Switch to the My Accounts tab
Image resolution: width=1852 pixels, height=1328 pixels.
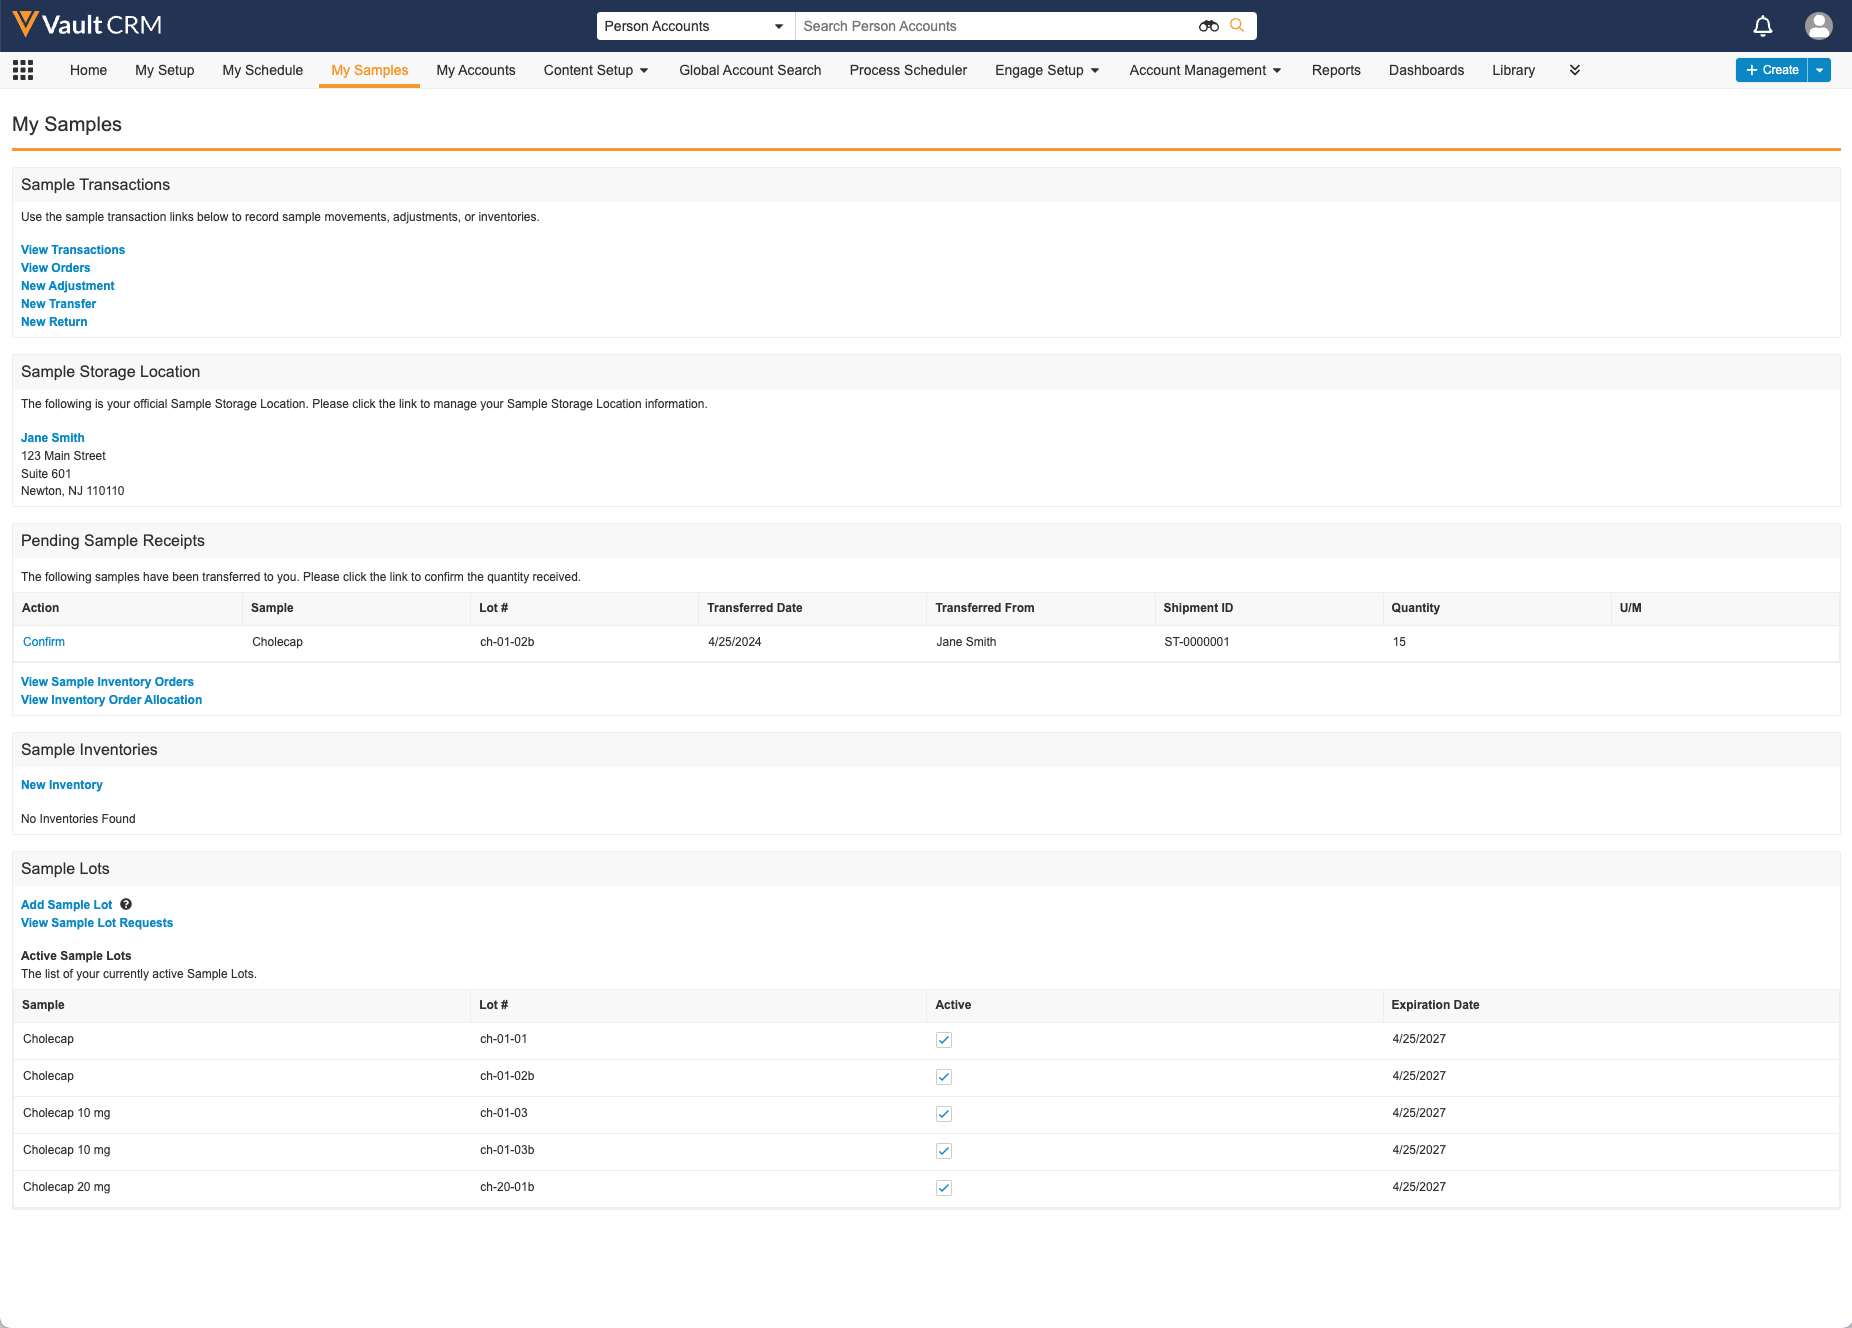point(475,70)
